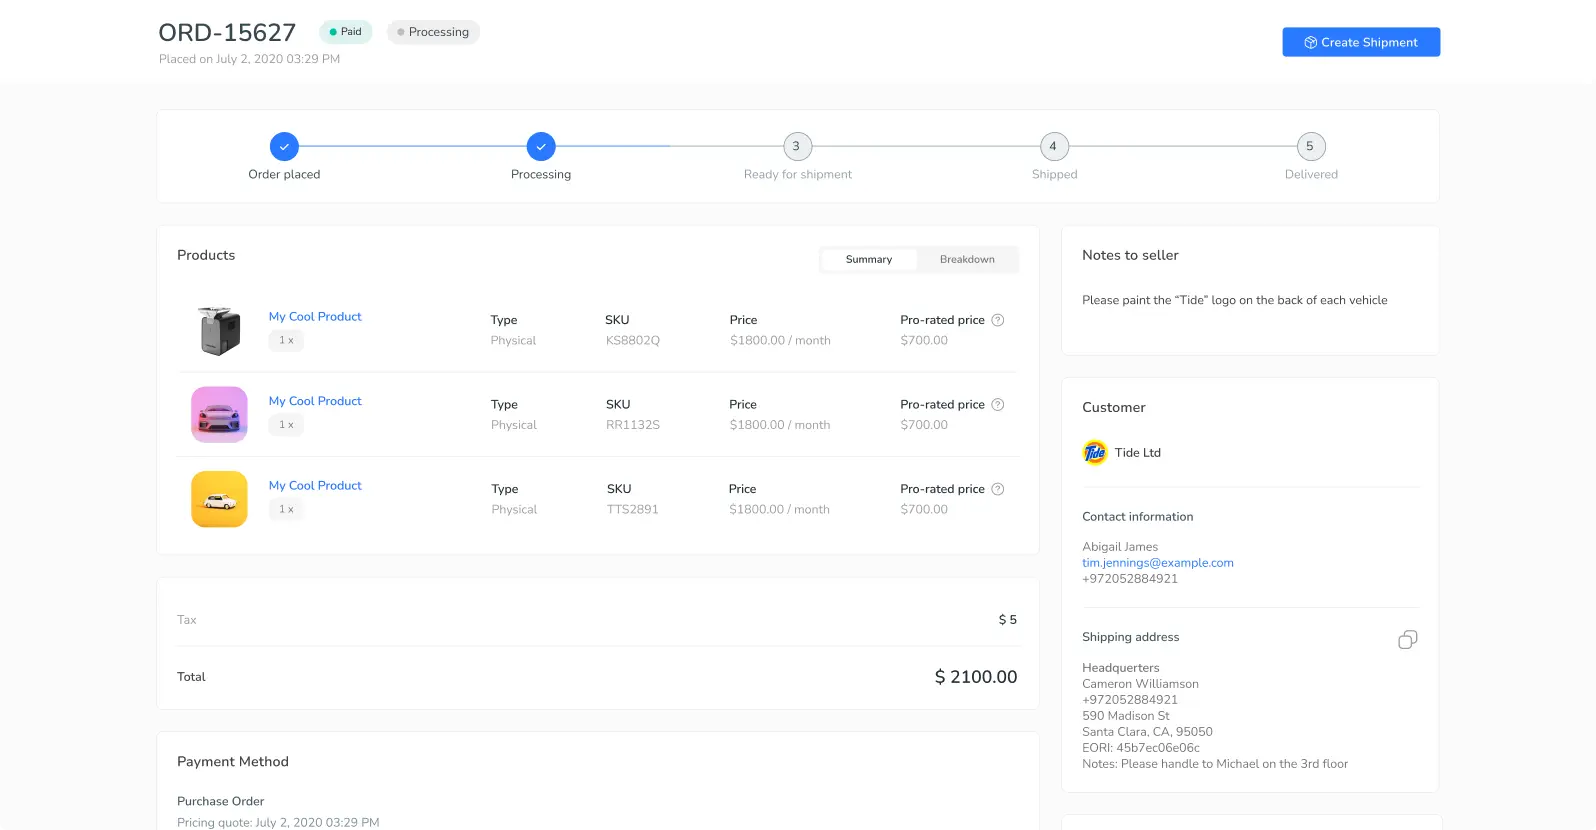1596x830 pixels.
Task: Click the SKU value KS8802Q
Action: click(x=633, y=340)
